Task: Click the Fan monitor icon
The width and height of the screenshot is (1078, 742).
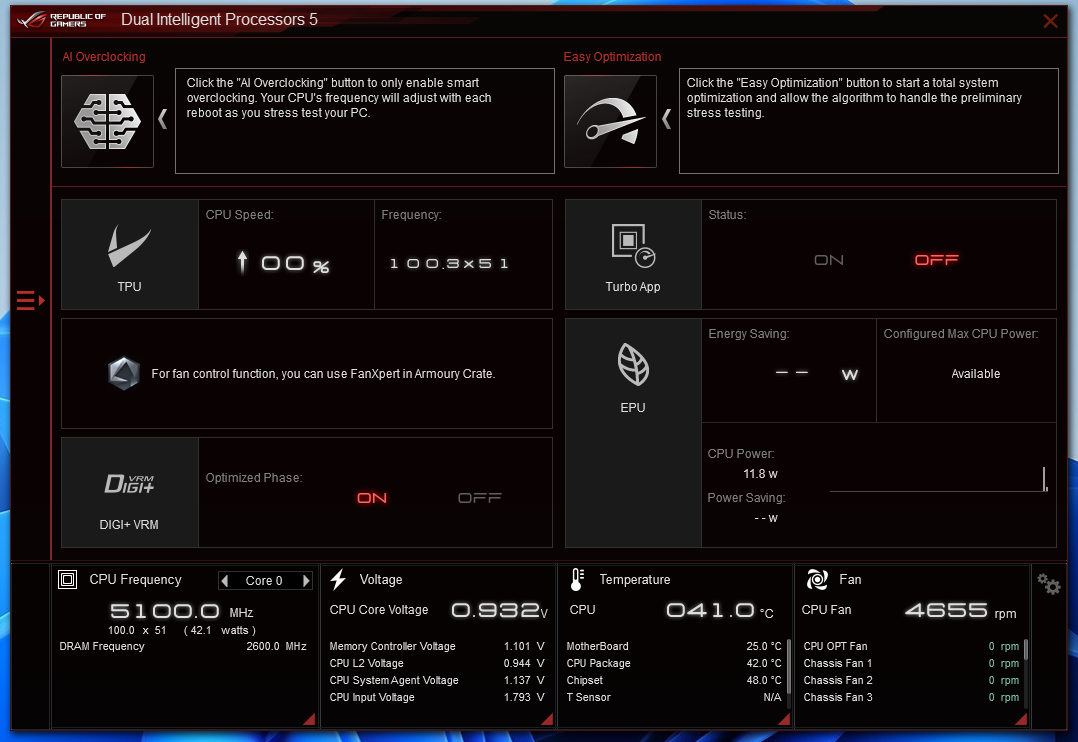Action: point(817,580)
